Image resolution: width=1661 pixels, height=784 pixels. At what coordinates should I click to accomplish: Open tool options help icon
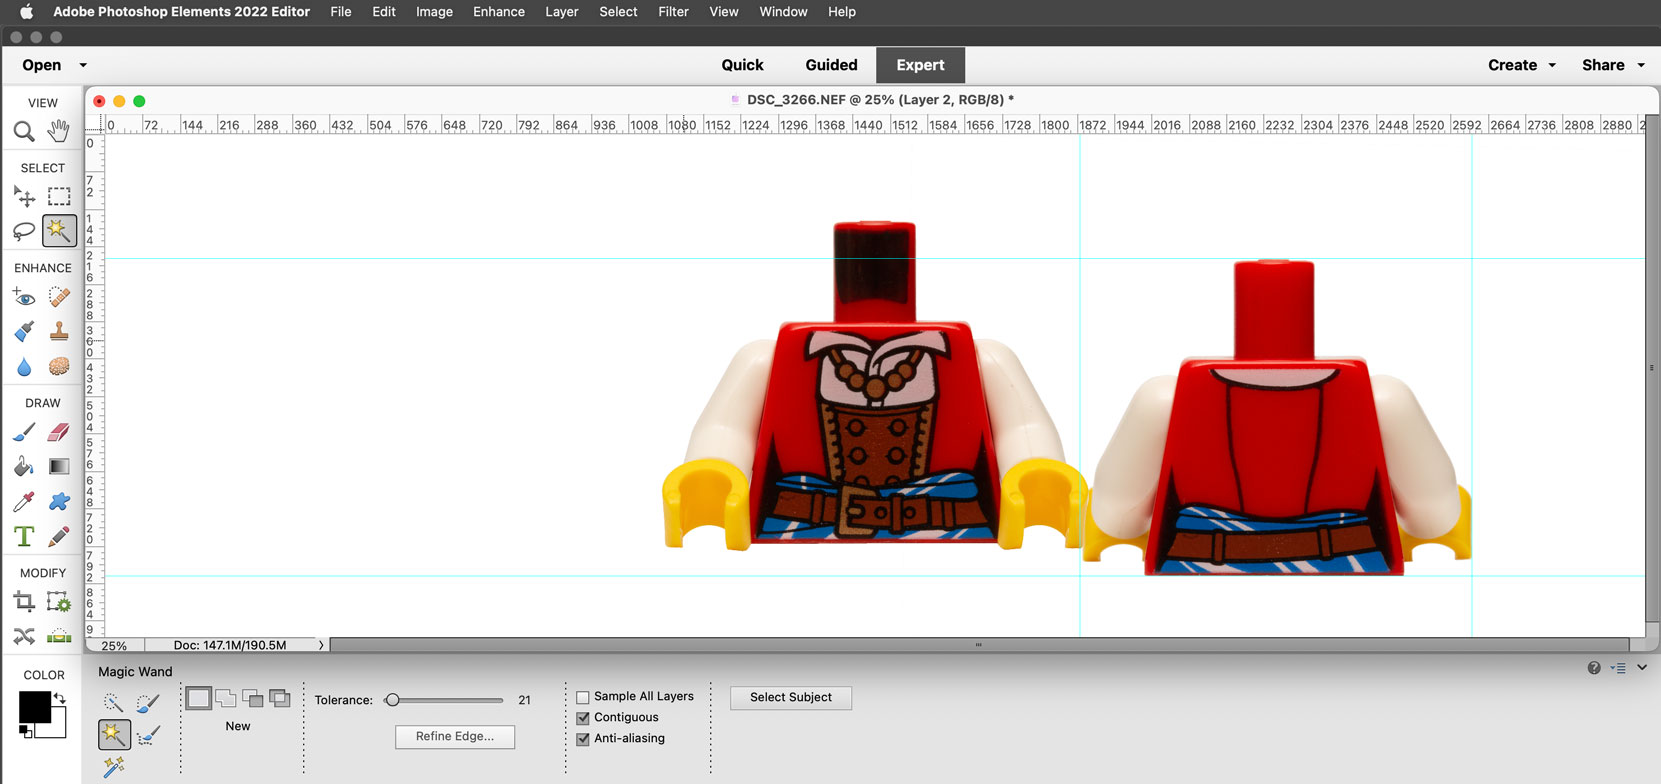(1594, 668)
